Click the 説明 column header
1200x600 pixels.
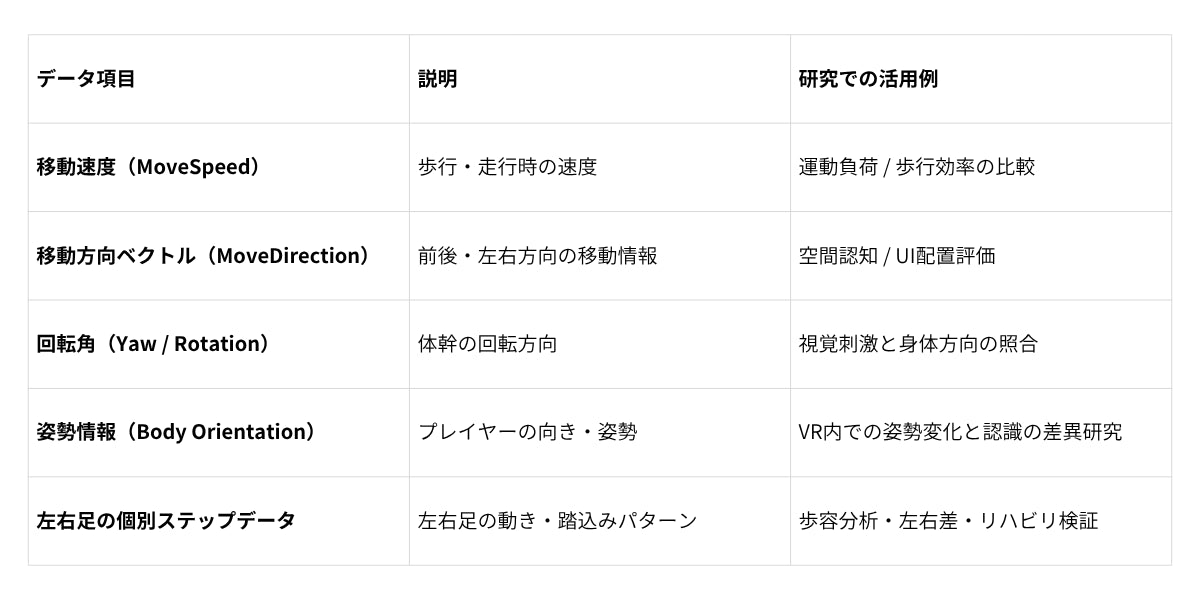[438, 79]
